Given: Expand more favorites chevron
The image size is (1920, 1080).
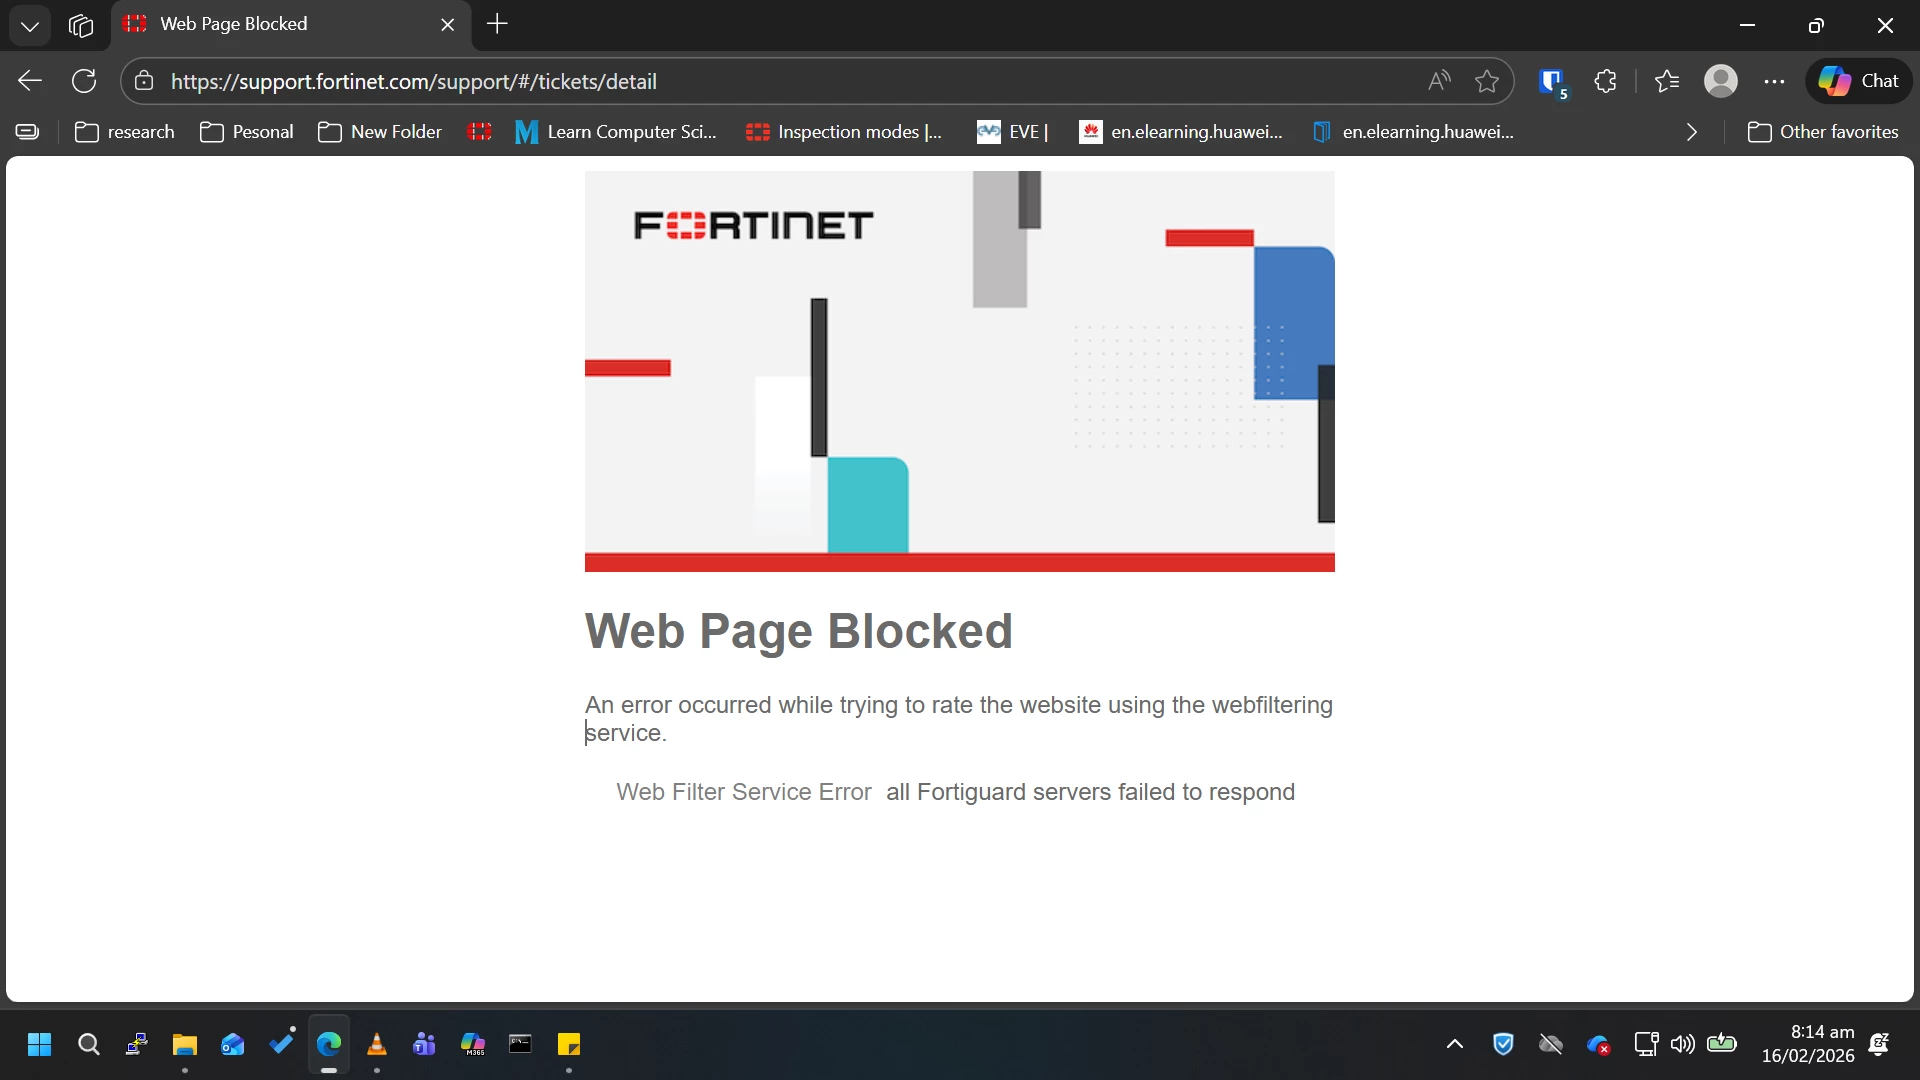Looking at the screenshot, I should click(1692, 132).
